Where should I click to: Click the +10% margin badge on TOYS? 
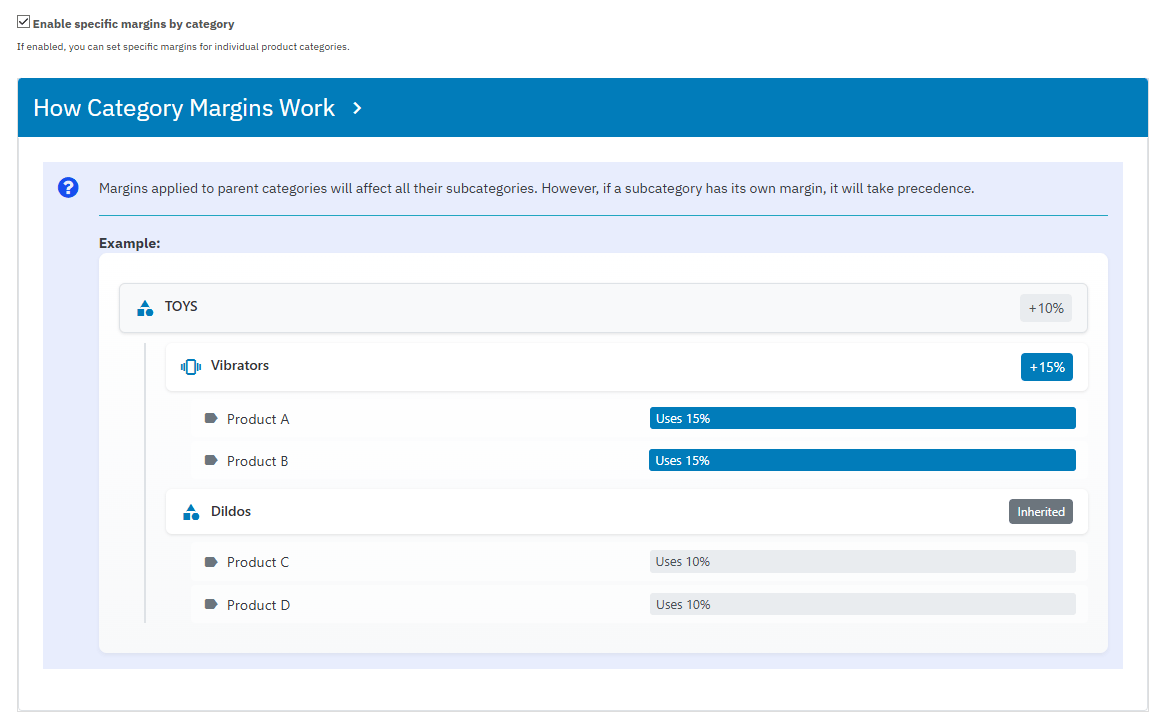(1045, 308)
